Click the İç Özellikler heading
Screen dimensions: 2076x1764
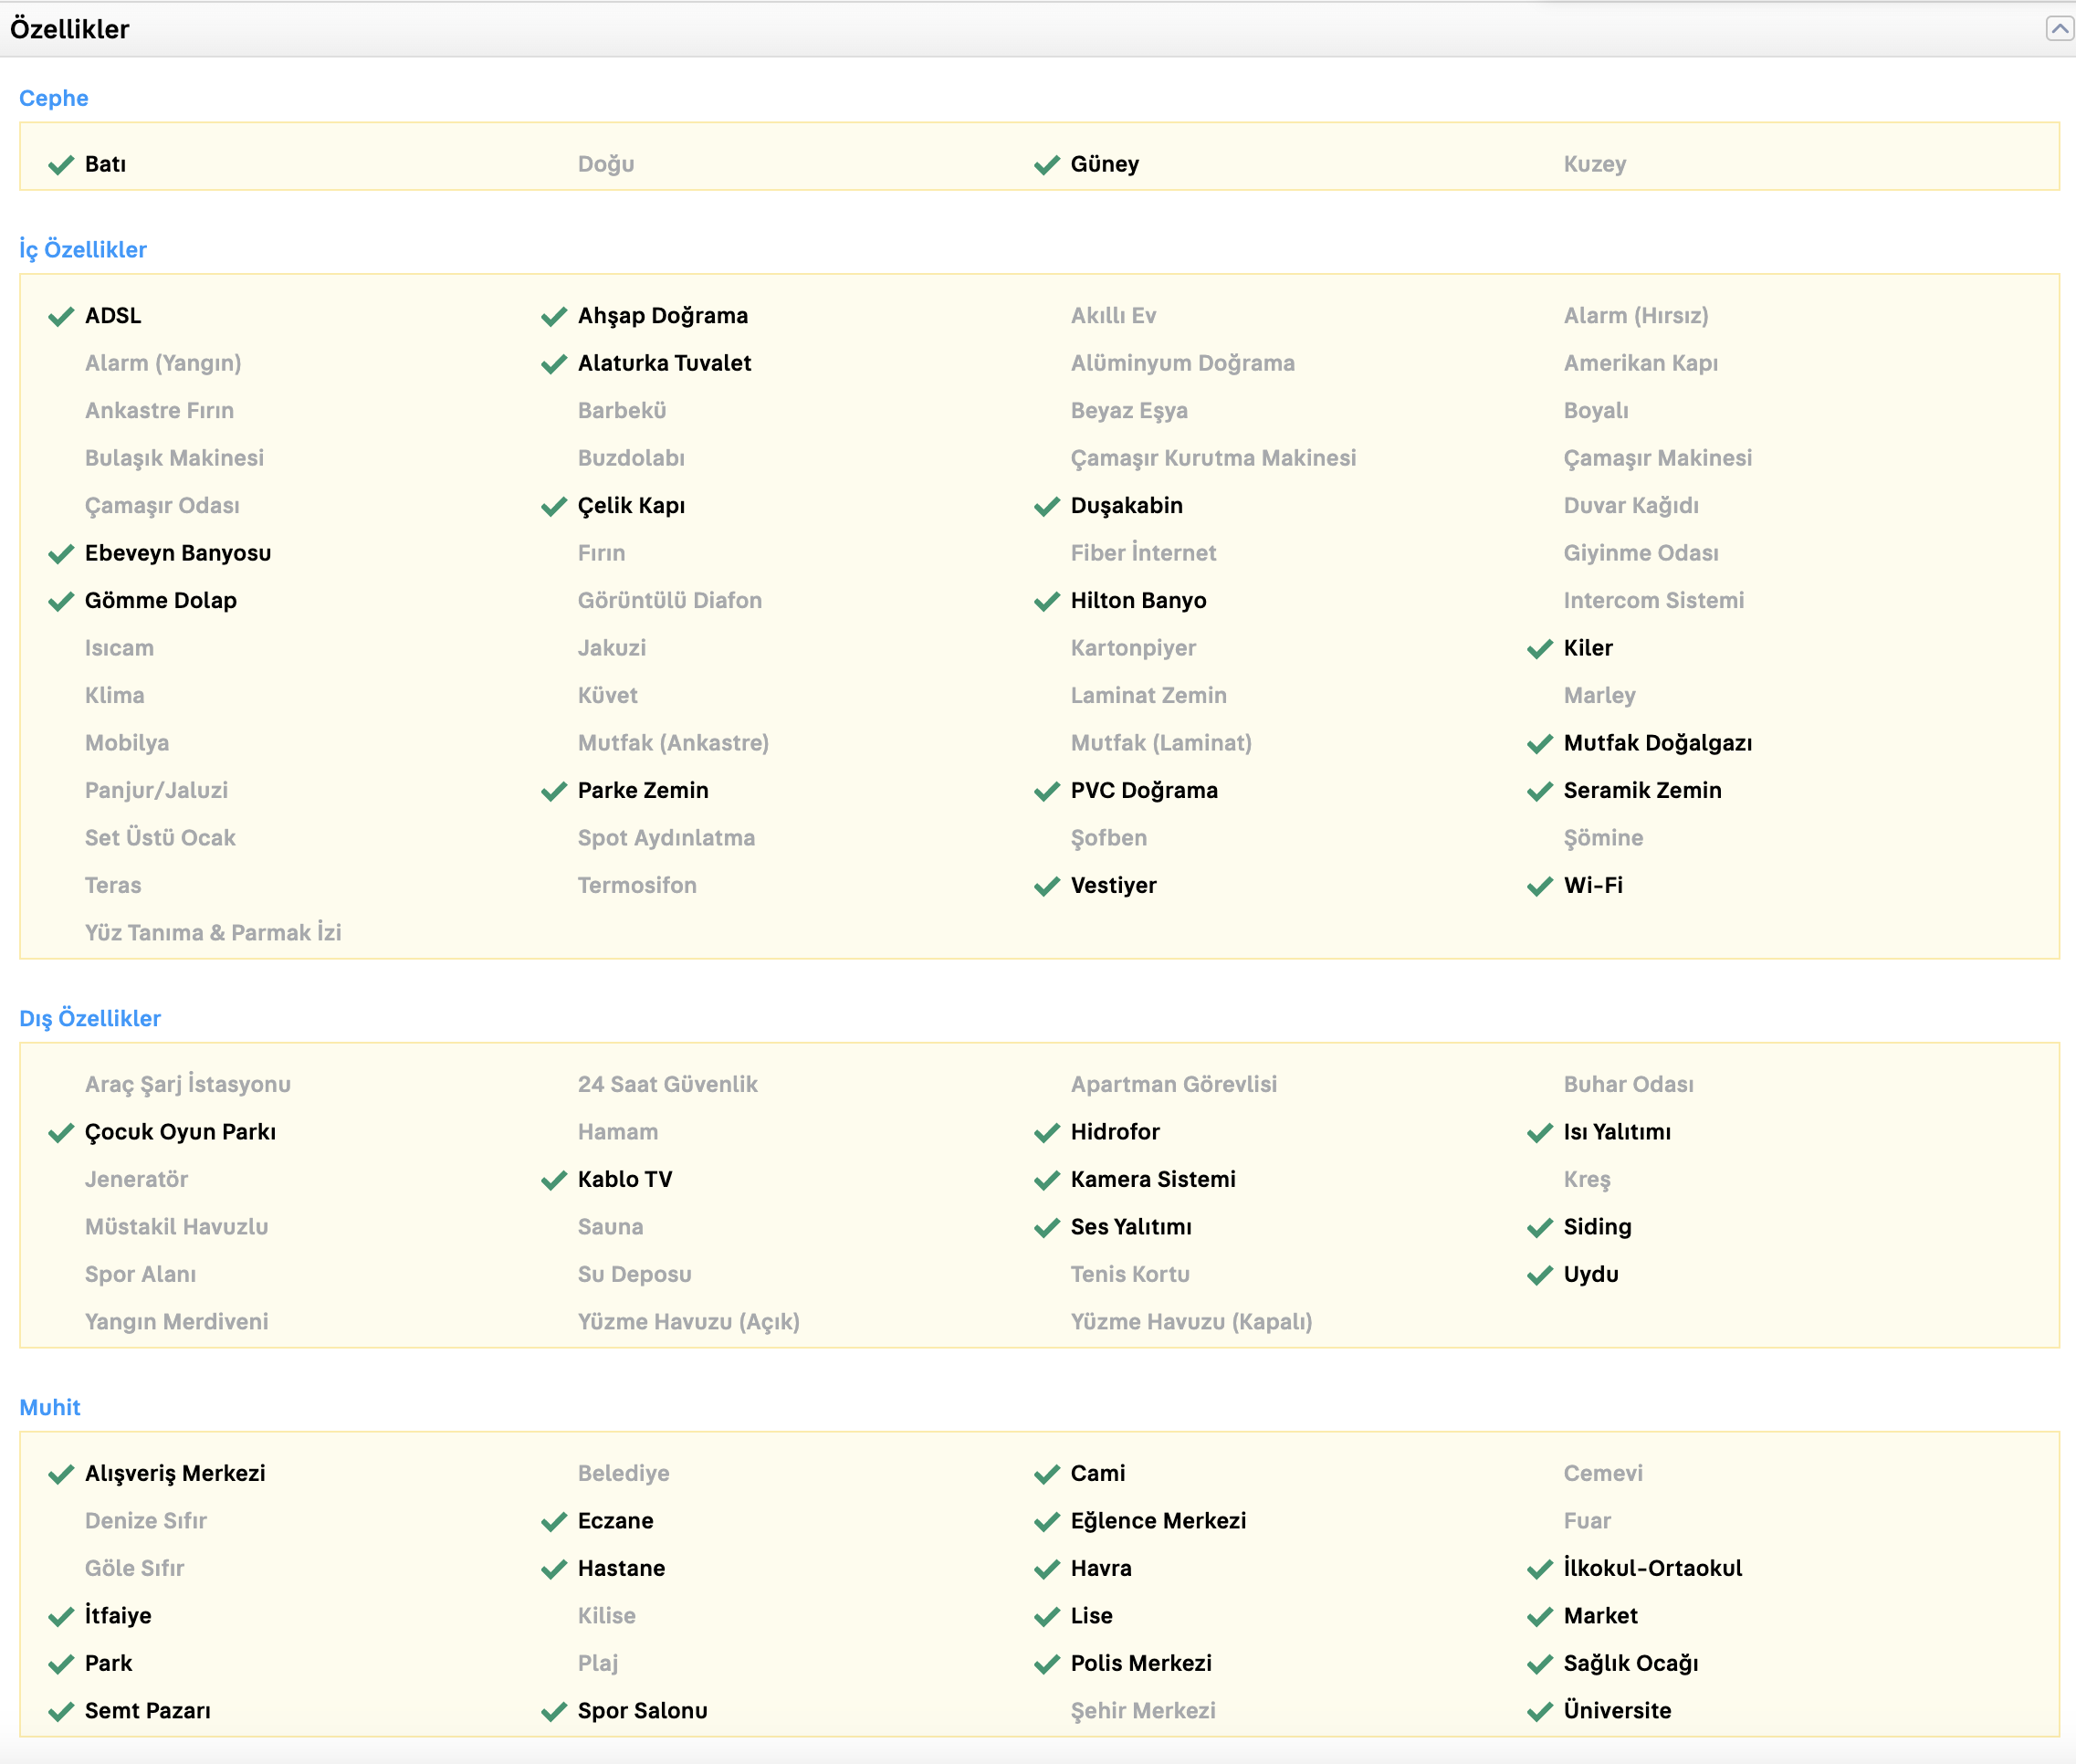(83, 250)
